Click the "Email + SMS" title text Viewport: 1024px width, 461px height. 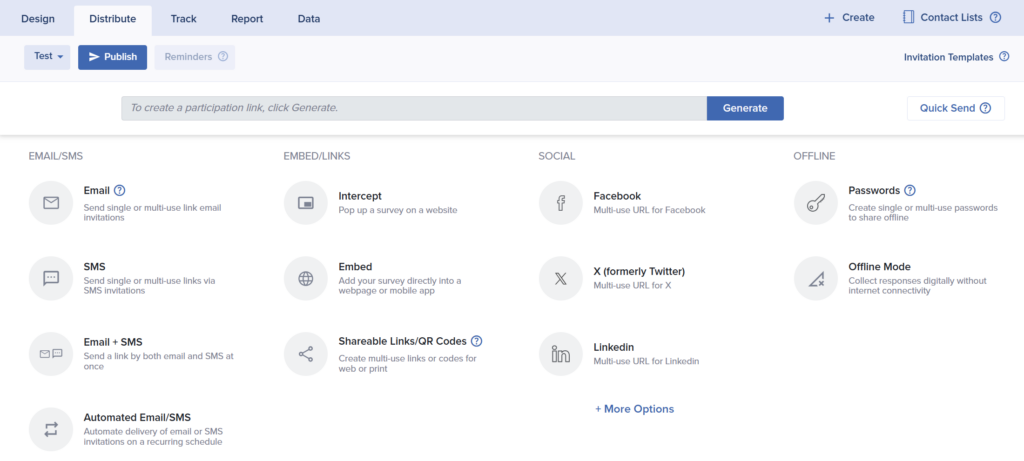[113, 342]
